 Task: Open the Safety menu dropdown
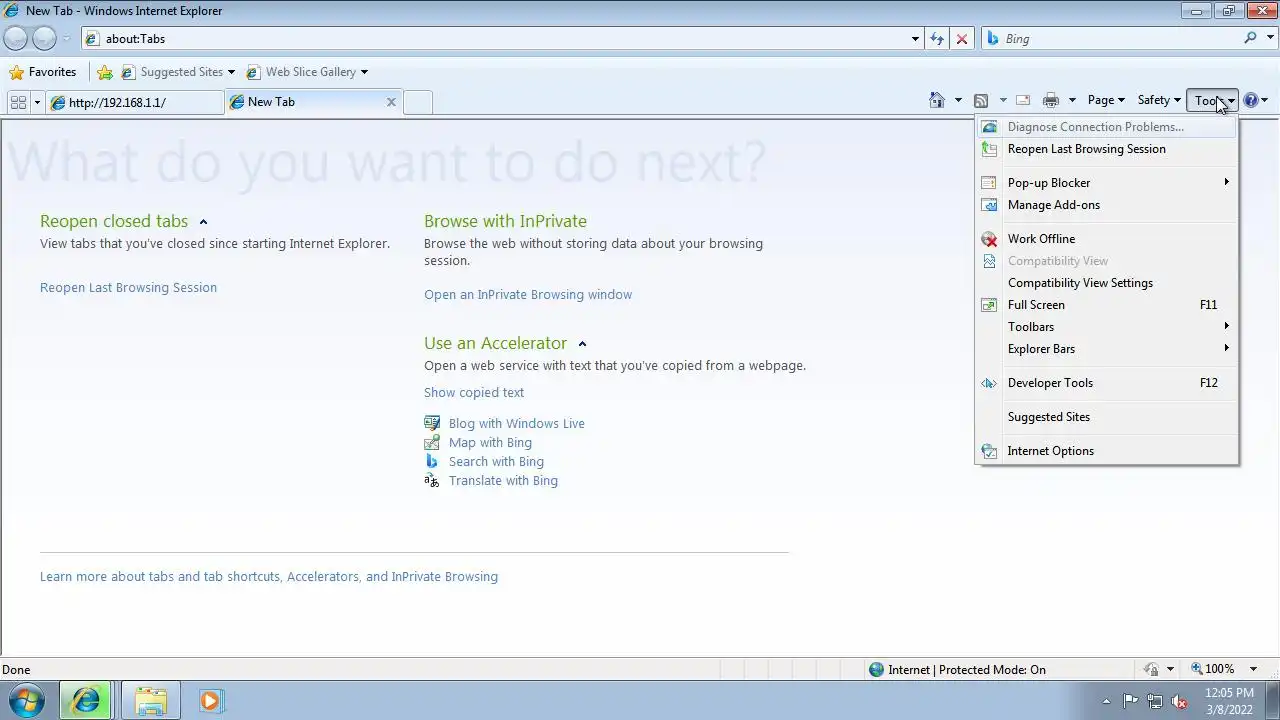pos(1159,100)
